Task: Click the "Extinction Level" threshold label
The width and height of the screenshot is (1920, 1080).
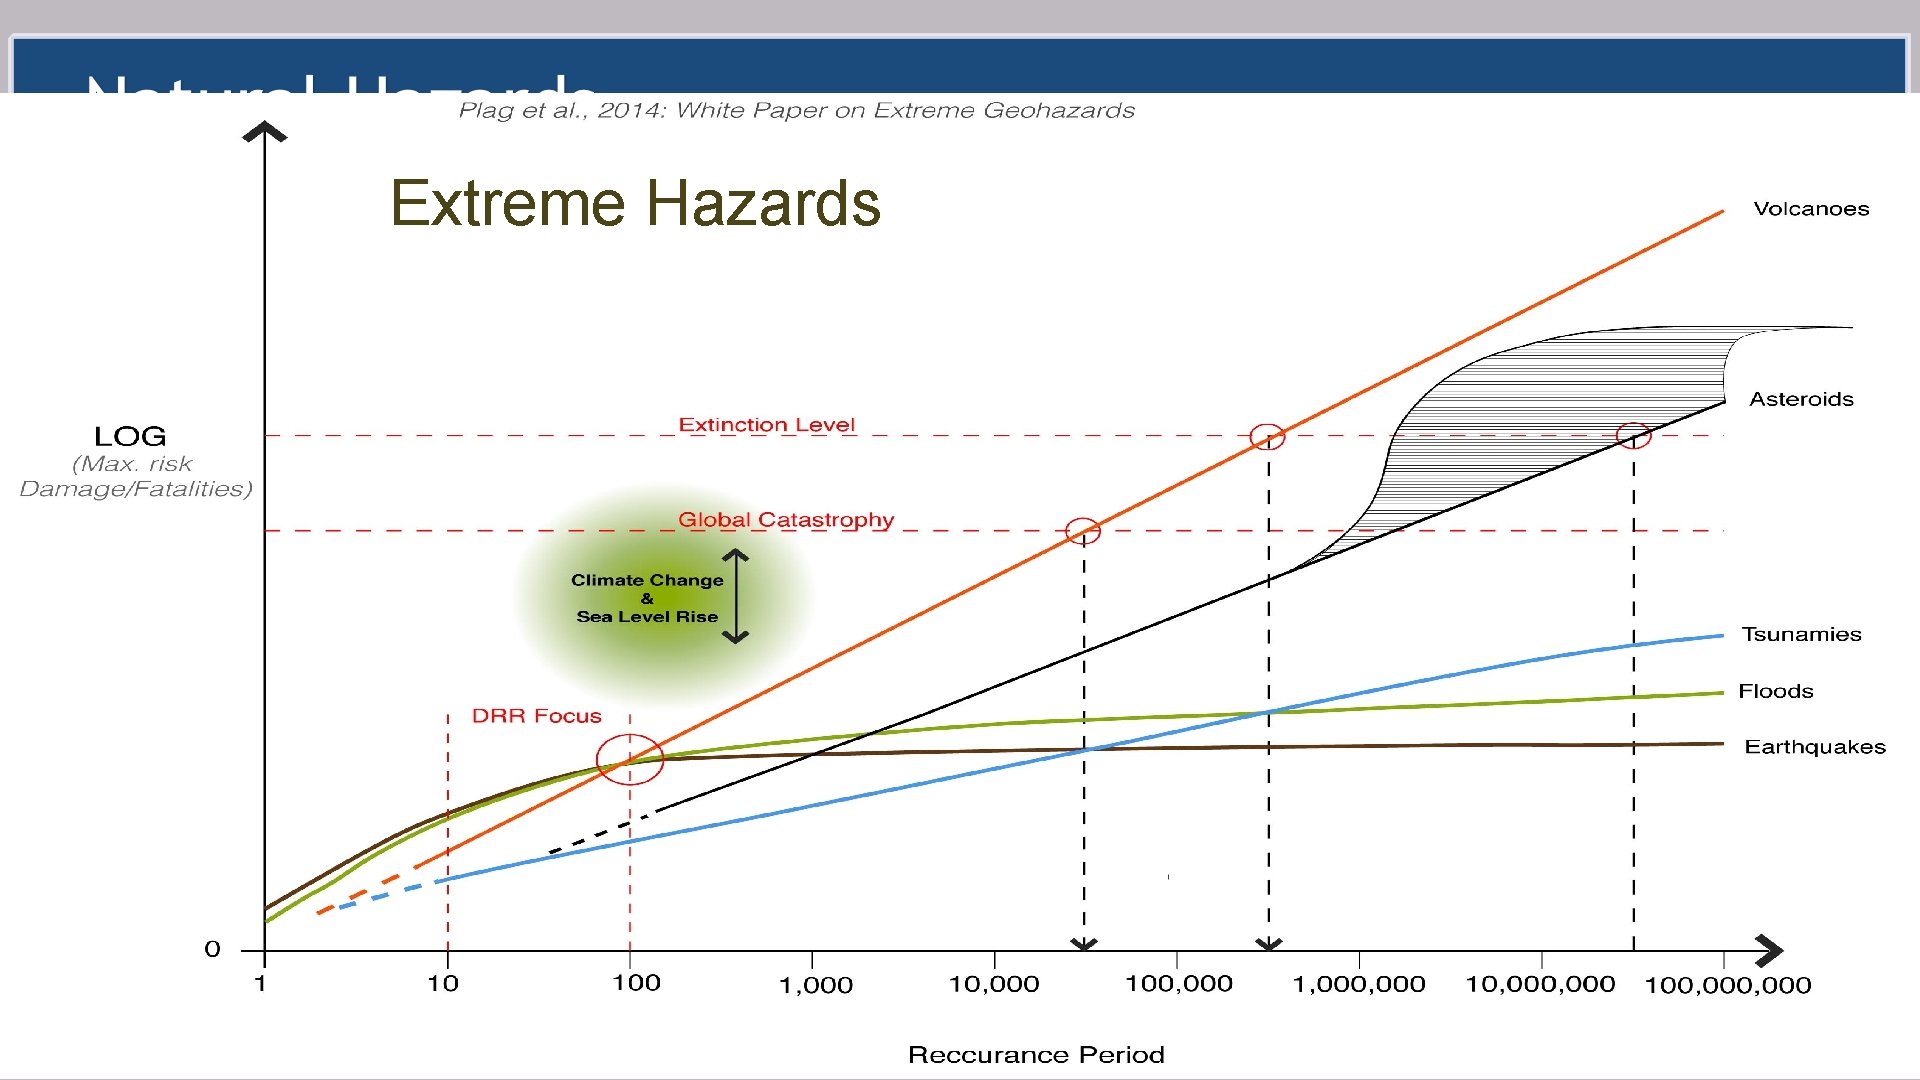Action: [767, 424]
